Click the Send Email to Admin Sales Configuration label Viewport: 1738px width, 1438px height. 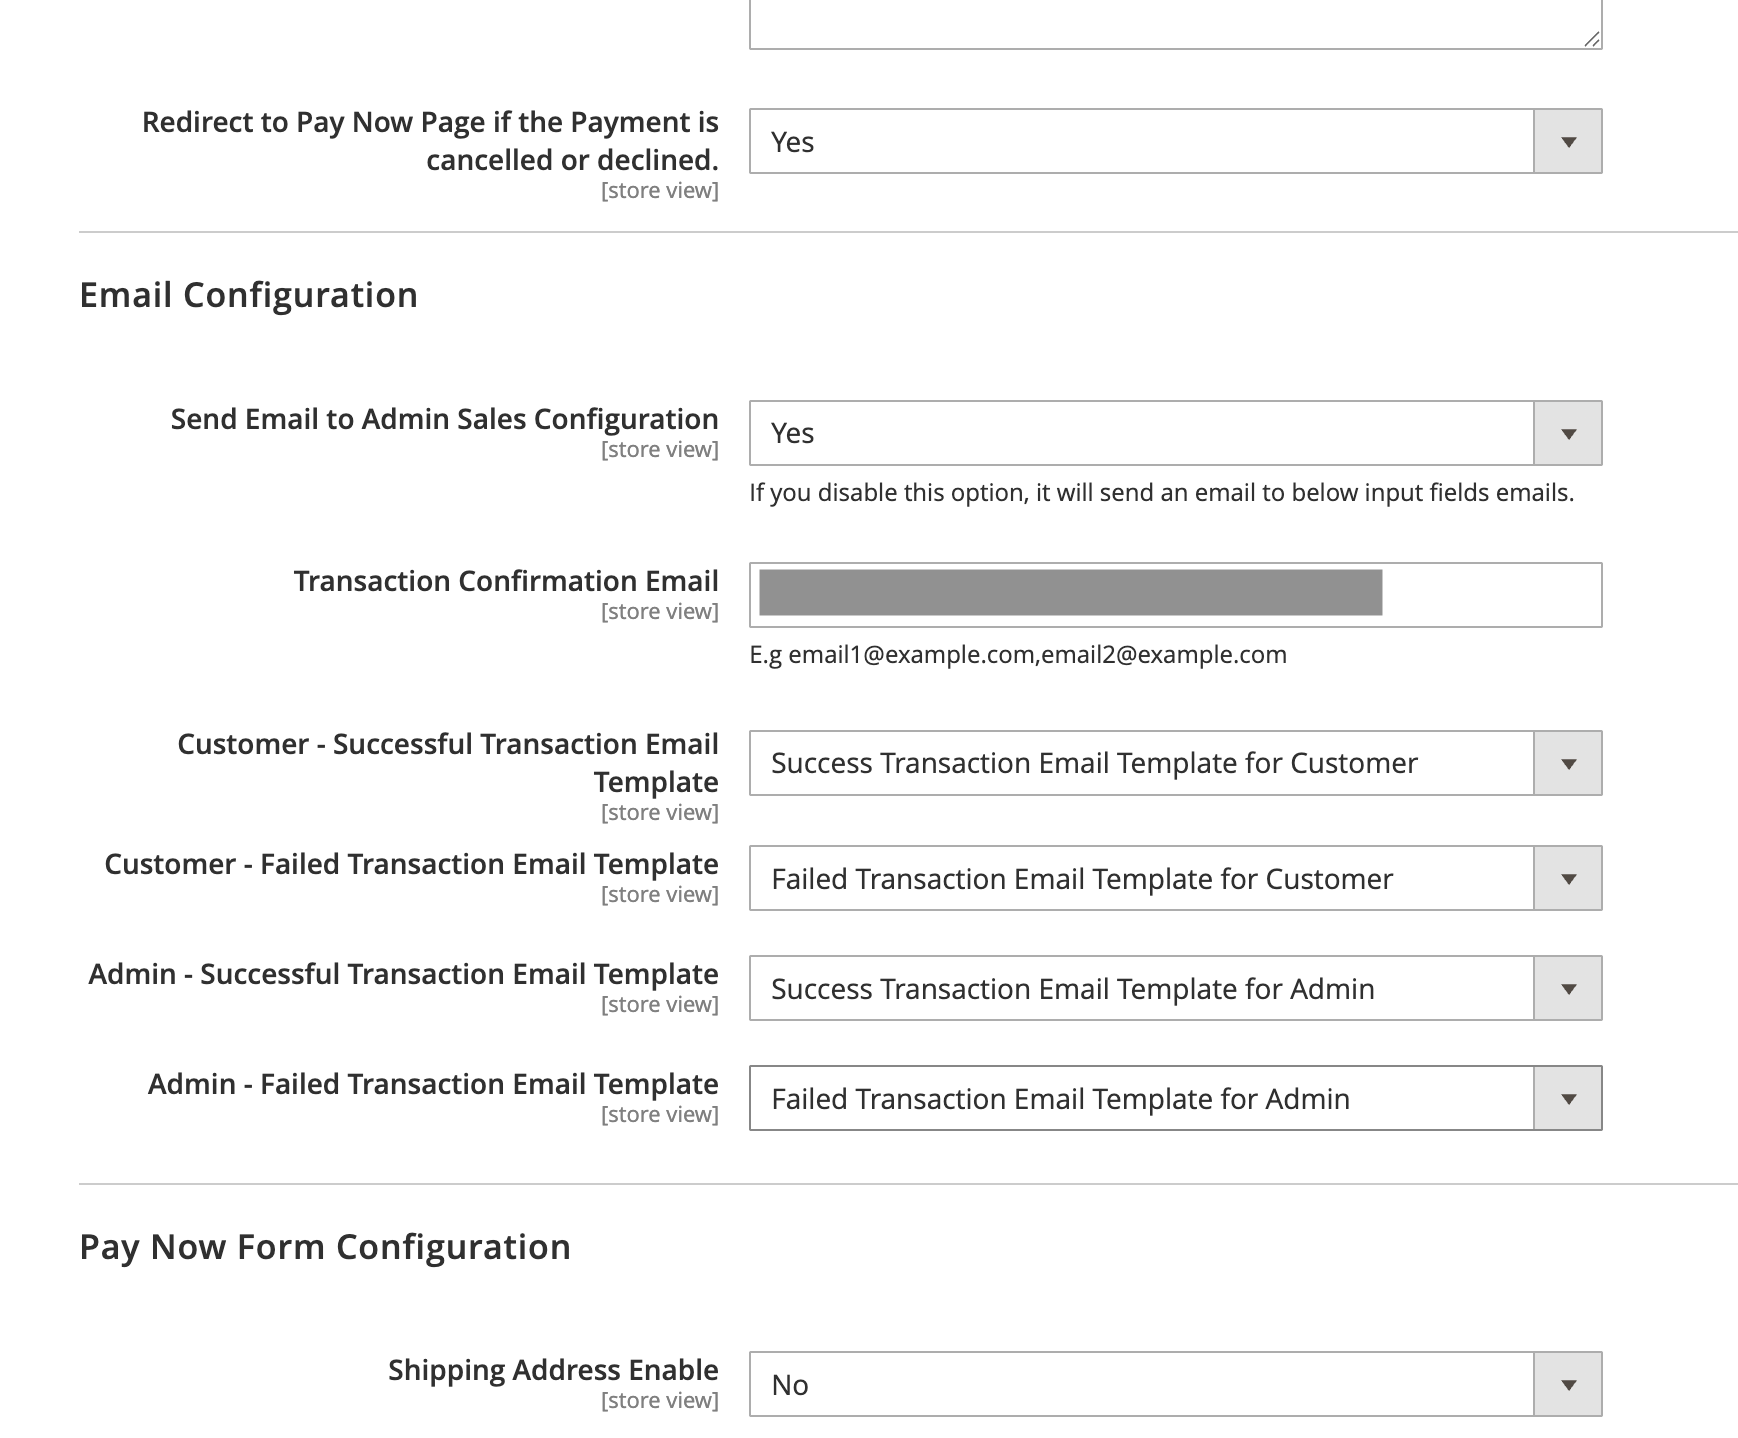point(444,419)
